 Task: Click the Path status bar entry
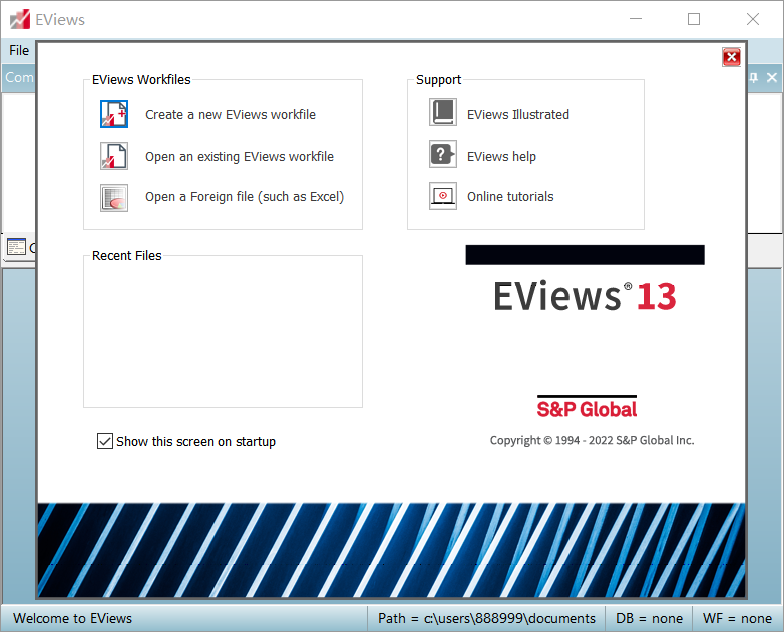coord(486,618)
